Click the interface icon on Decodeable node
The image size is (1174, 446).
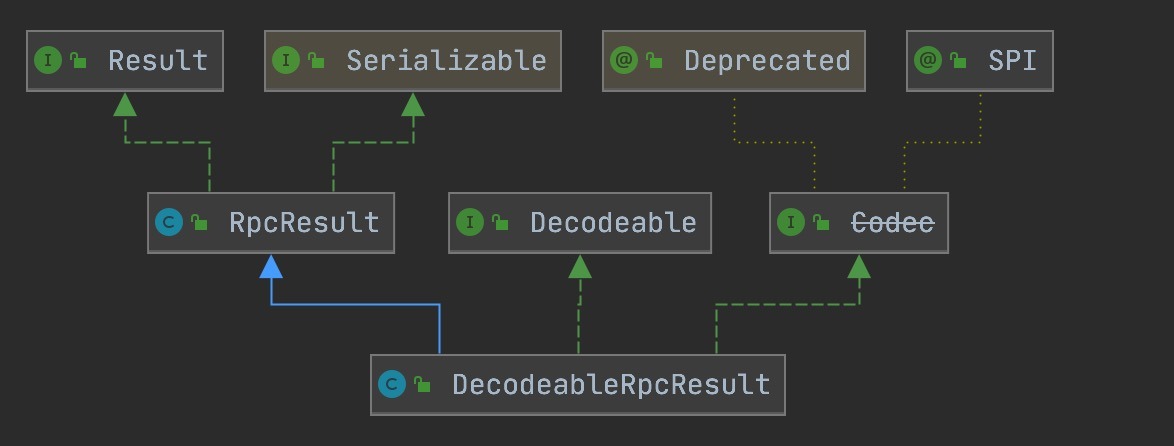point(470,222)
